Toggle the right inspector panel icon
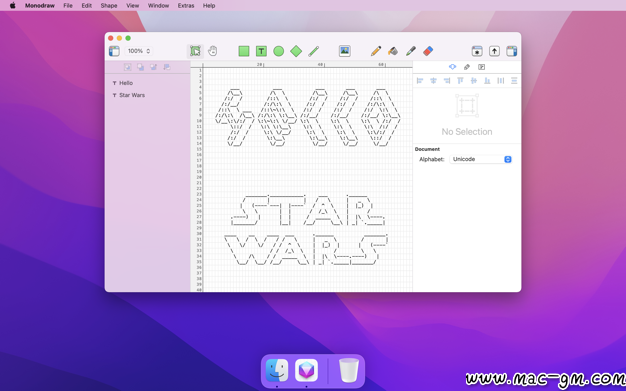626x391 pixels. pos(512,51)
